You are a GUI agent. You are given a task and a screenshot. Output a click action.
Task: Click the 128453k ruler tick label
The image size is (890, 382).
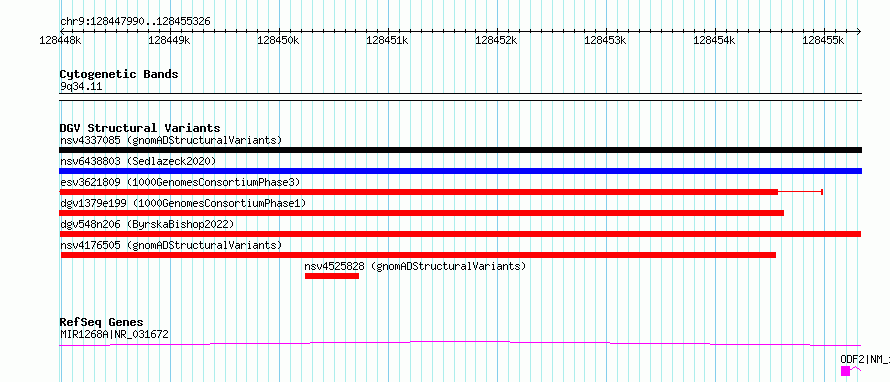(x=605, y=40)
